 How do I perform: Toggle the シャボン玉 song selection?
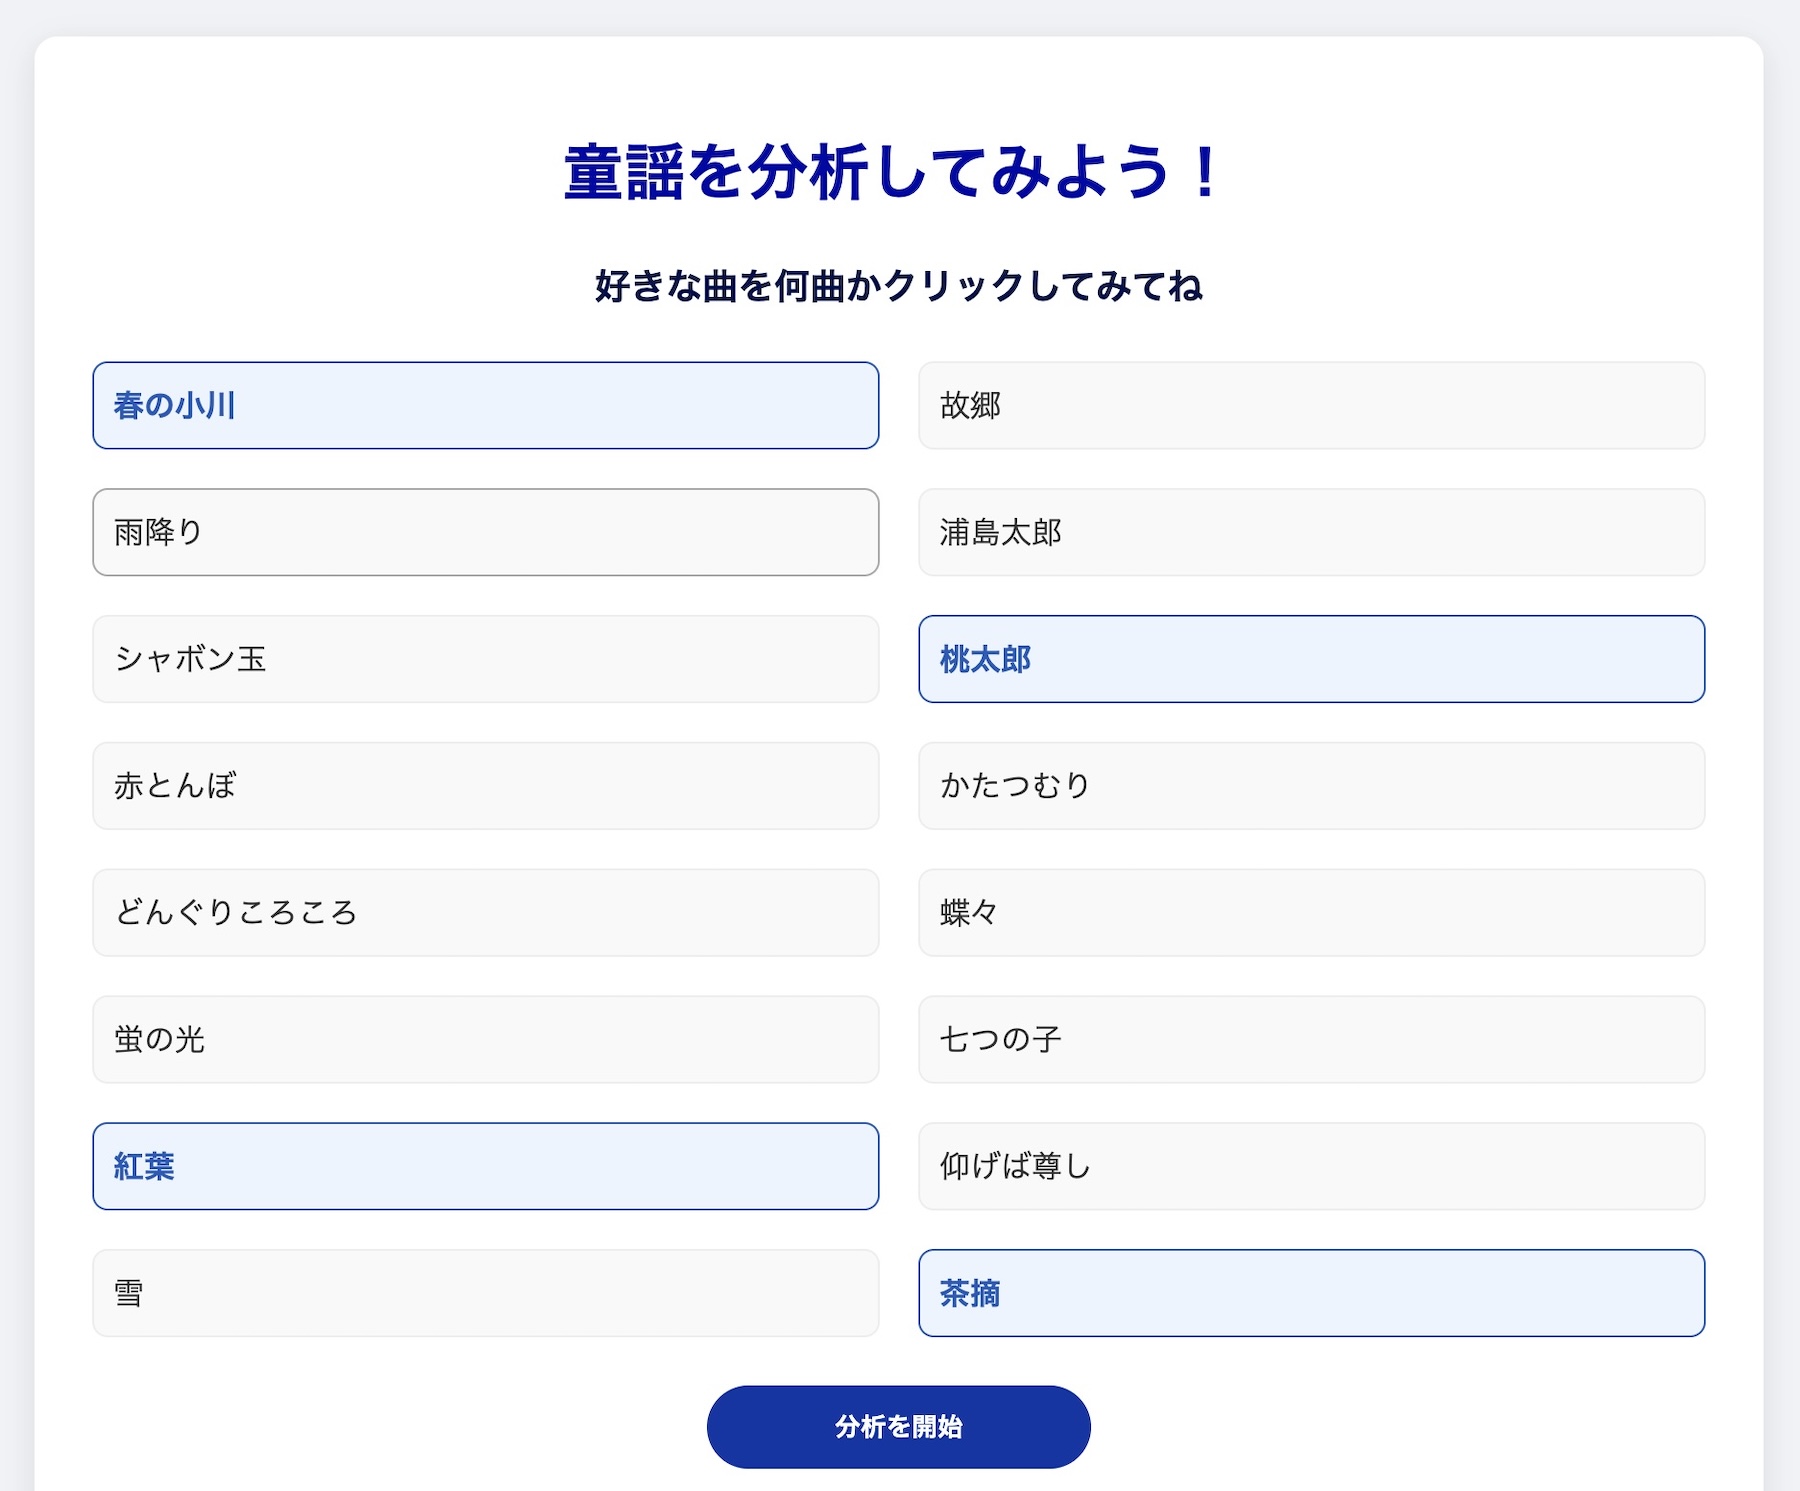[485, 659]
